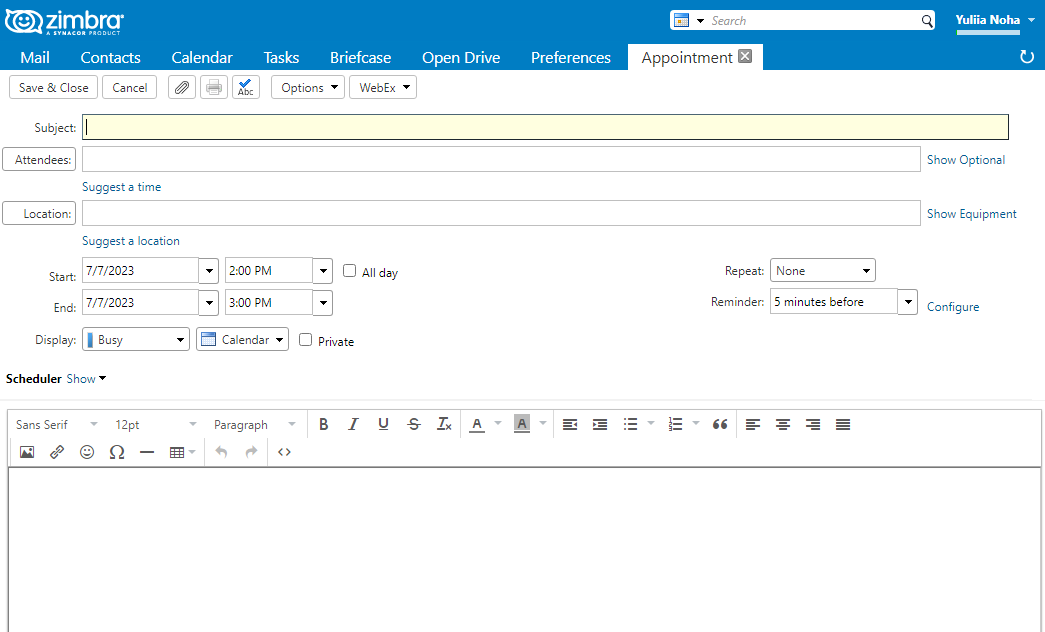Align text left
Image resolution: width=1045 pixels, height=632 pixels.
pyautogui.click(x=753, y=425)
